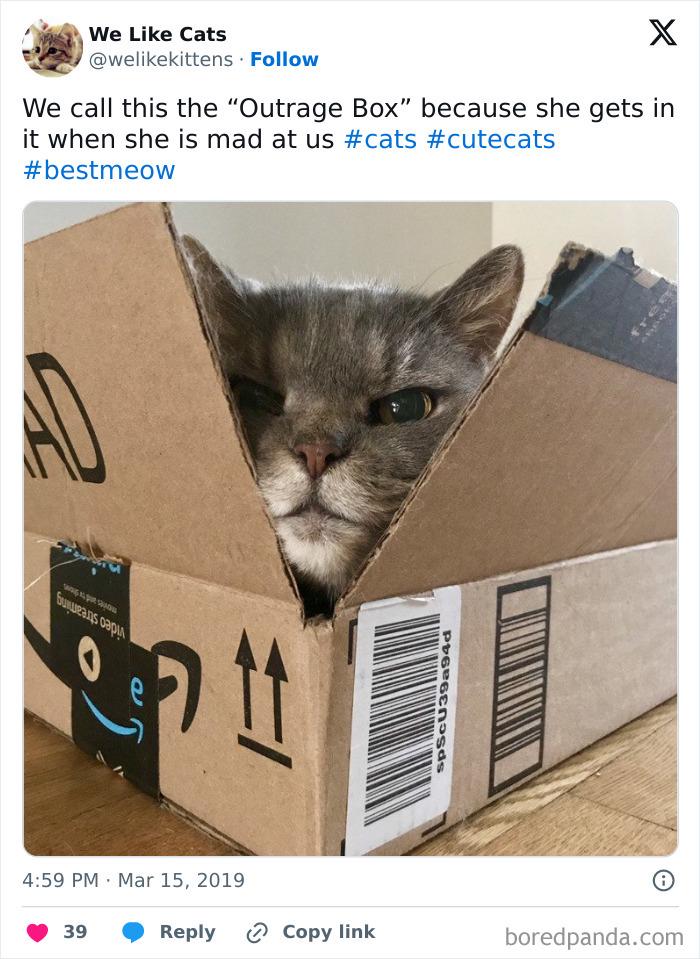Click the X logo icon
The image size is (700, 959).
coord(663,32)
